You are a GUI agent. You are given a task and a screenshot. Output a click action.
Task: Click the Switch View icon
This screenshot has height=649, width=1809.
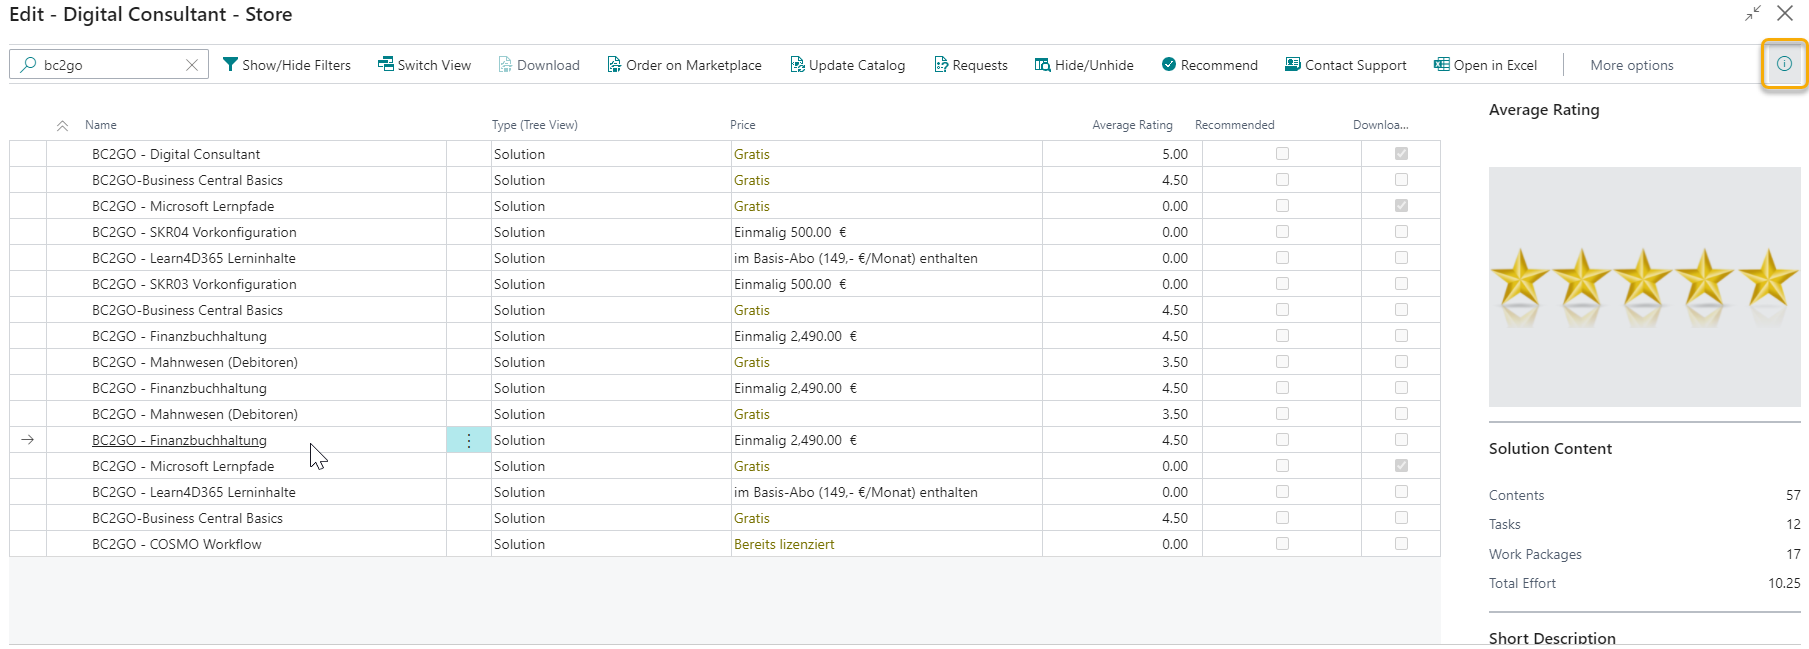[x=385, y=65]
